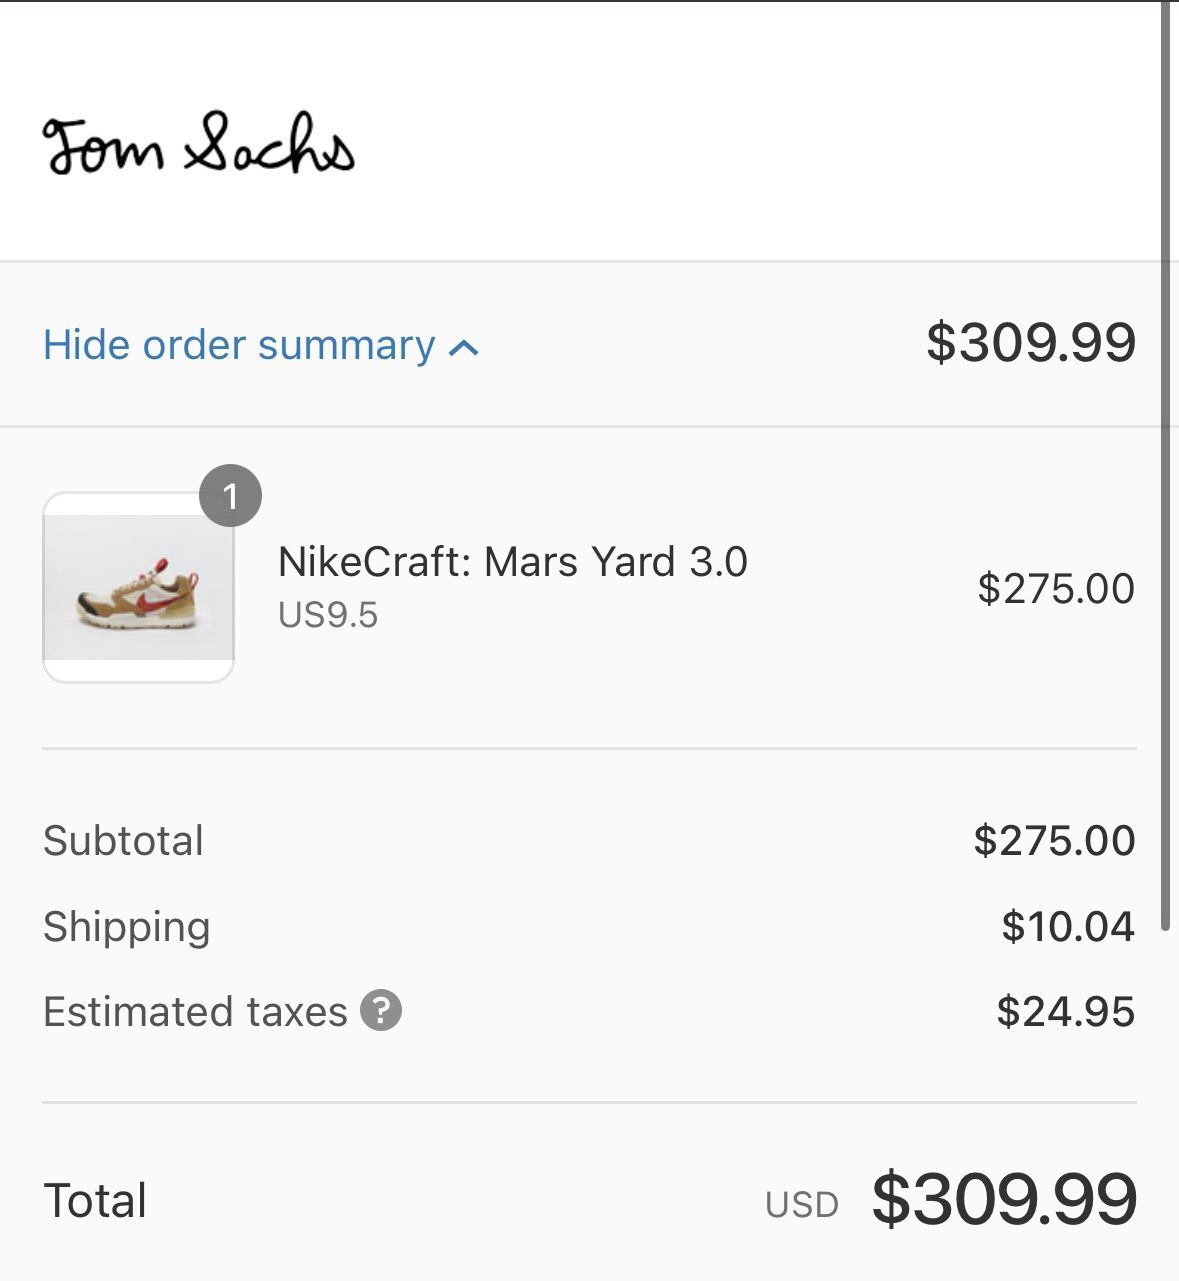Click the $10.04 shipping cost
The height and width of the screenshot is (1281, 1179).
point(1067,926)
